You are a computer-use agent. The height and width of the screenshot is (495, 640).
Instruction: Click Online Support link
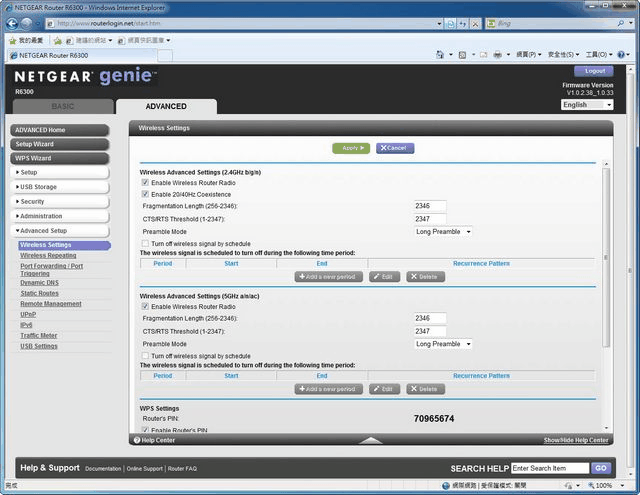point(144,468)
